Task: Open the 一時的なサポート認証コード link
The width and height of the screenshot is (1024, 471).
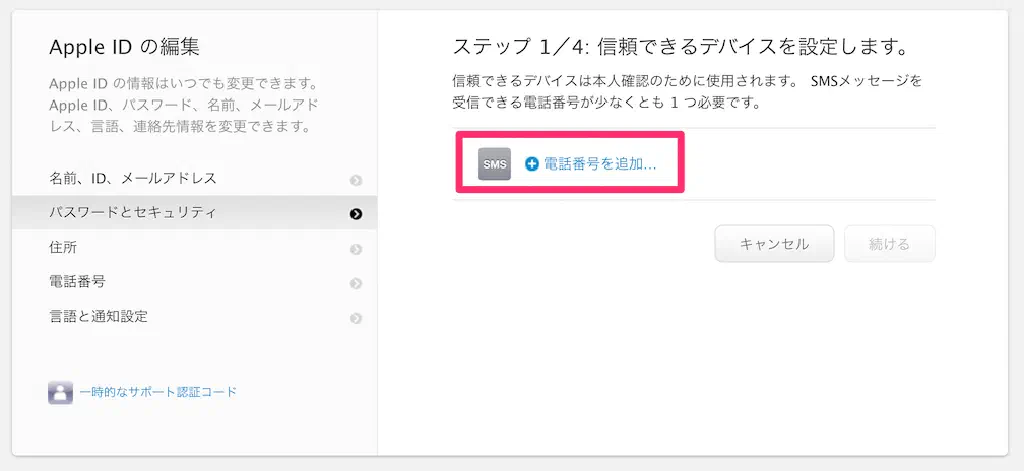Action: pos(158,392)
